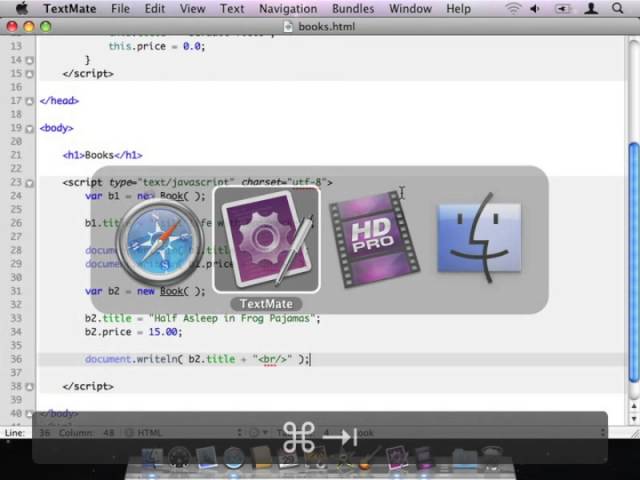The width and height of the screenshot is (640, 480).
Task: Switch to Safari in the app switcher
Action: pyautogui.click(x=160, y=241)
